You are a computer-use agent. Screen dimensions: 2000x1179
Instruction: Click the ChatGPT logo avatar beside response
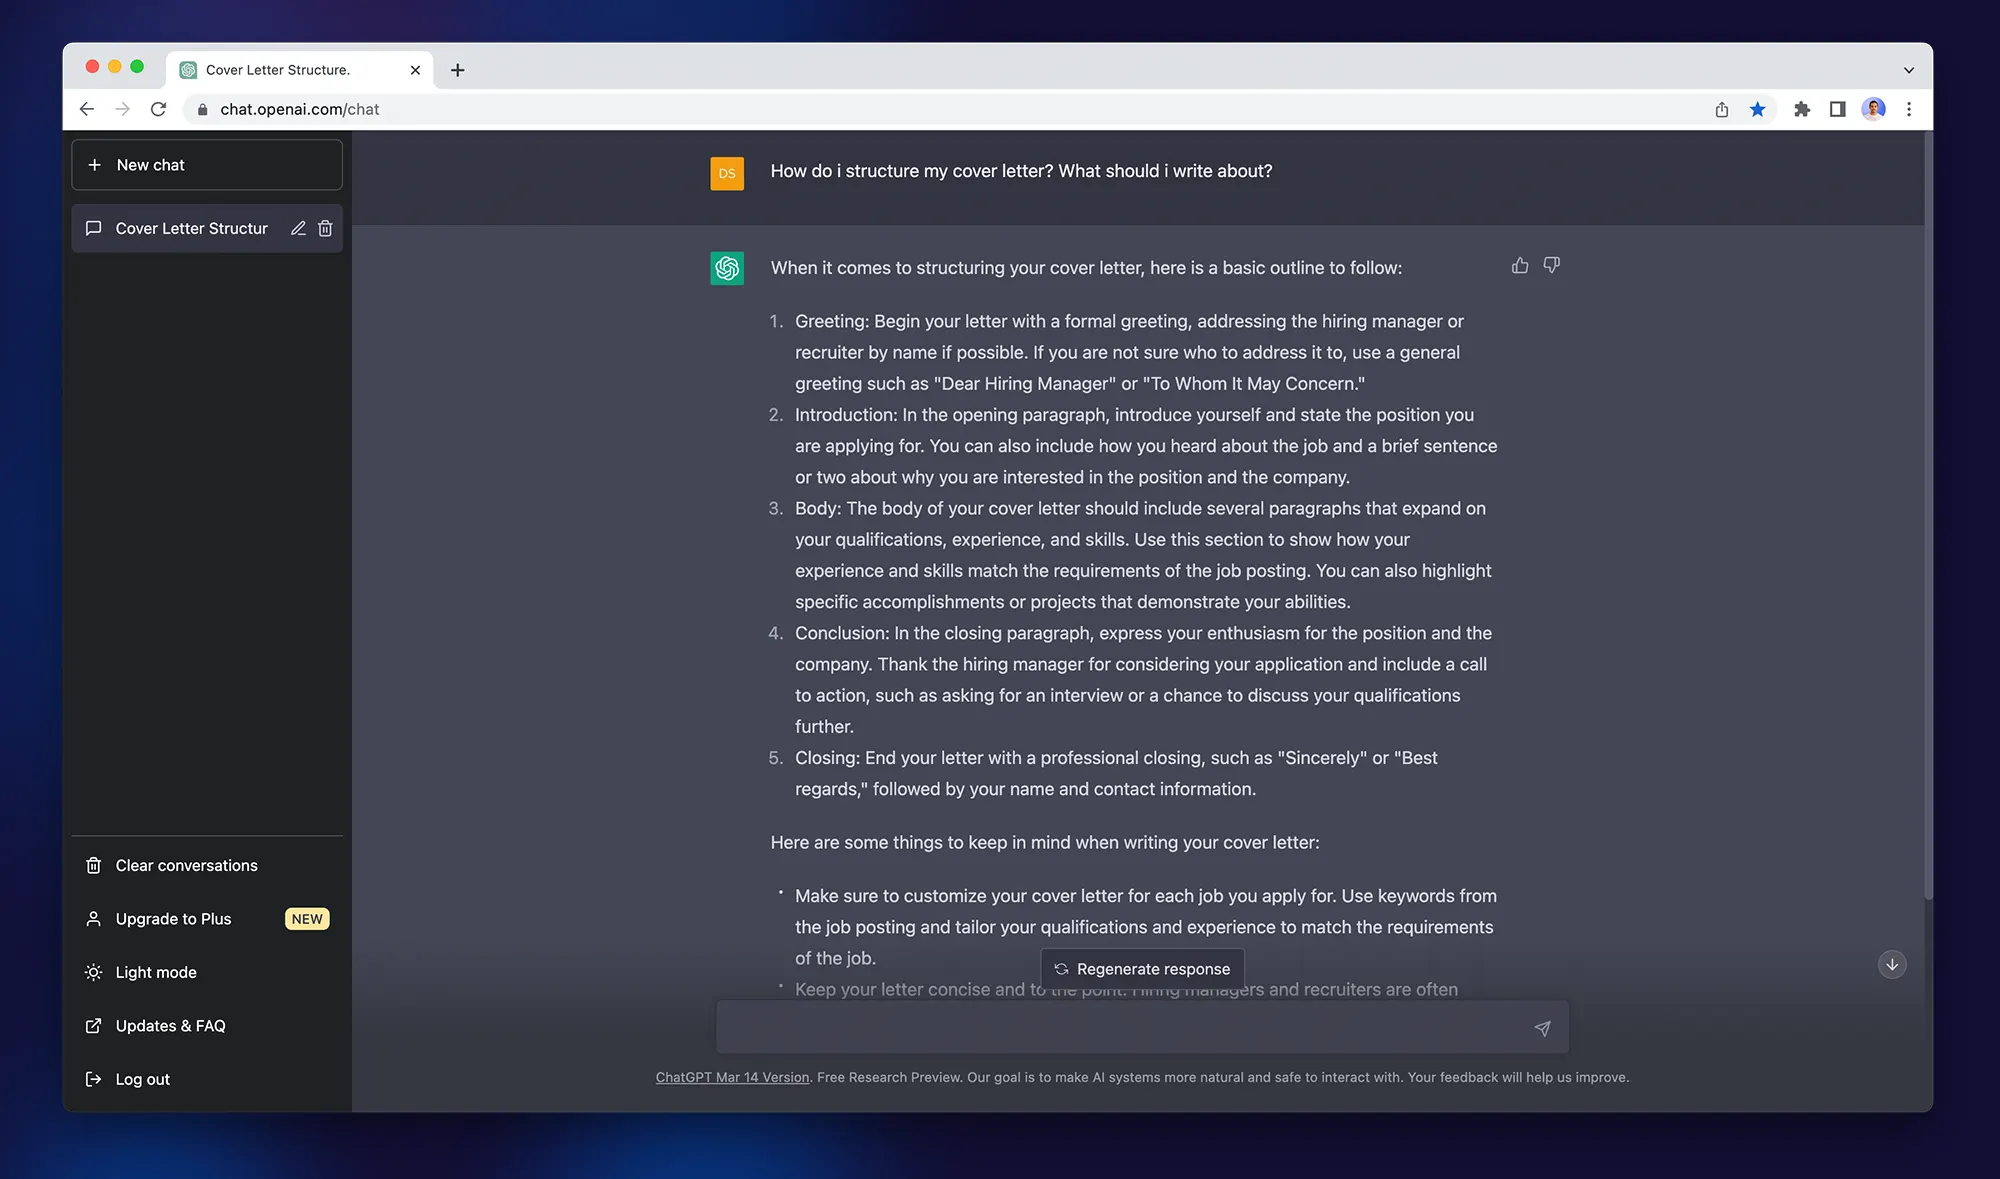pyautogui.click(x=727, y=268)
